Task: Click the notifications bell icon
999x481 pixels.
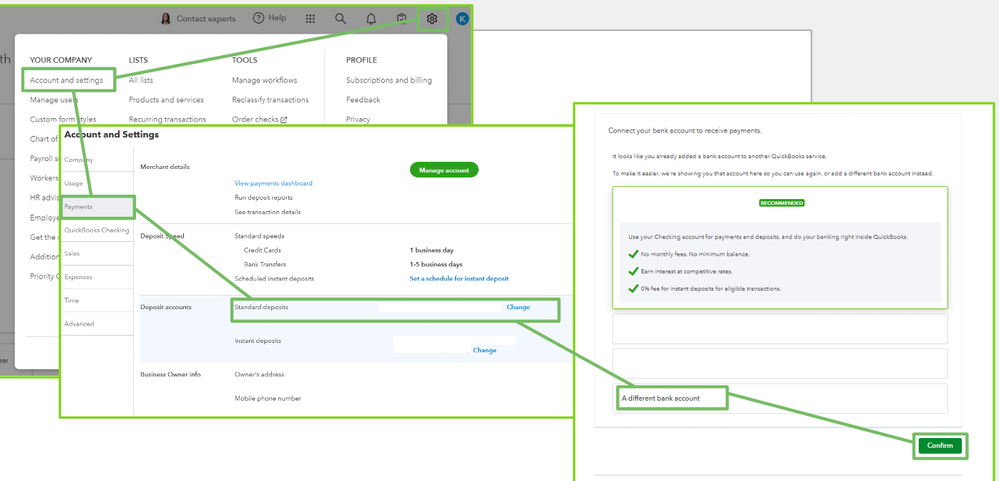Action: click(371, 19)
